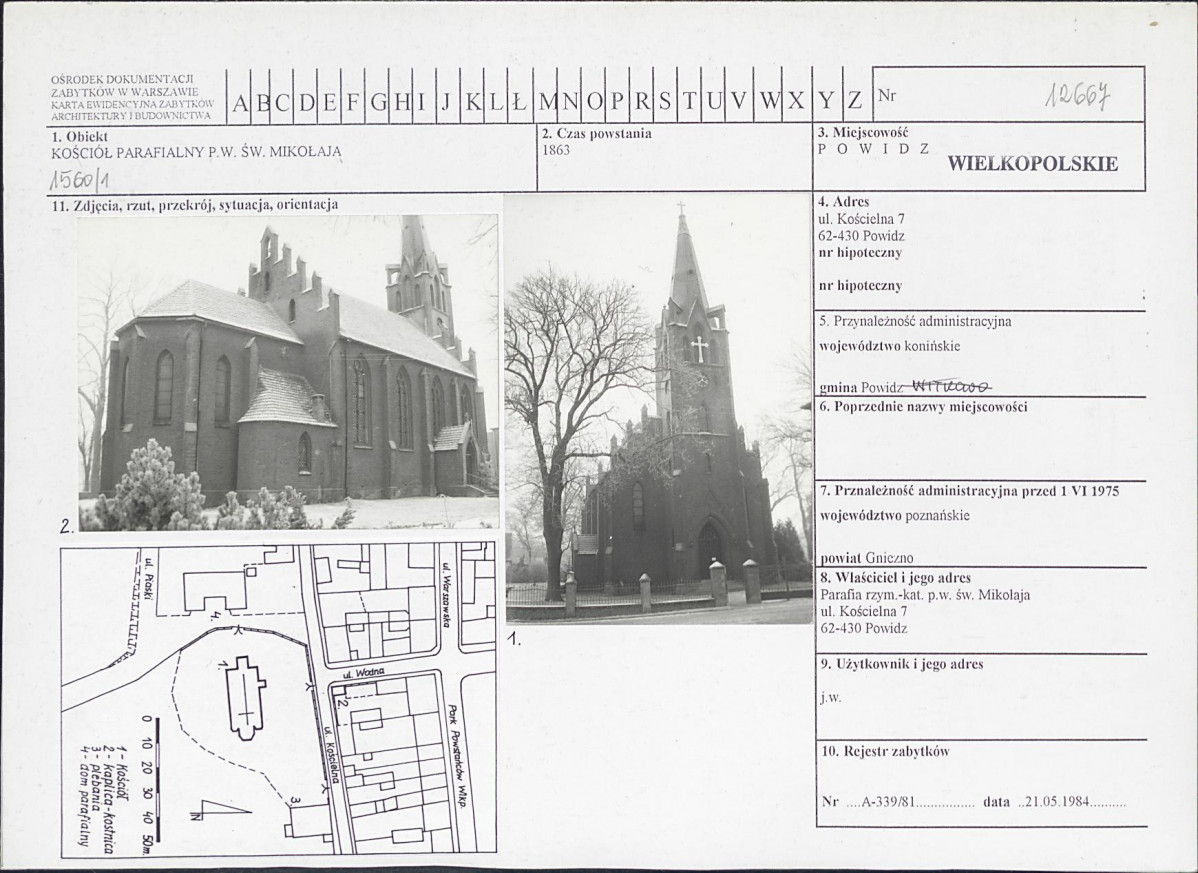Image resolution: width=1198 pixels, height=873 pixels.
Task: Open the rear-view church photograph
Action: pyautogui.click(x=289, y=372)
